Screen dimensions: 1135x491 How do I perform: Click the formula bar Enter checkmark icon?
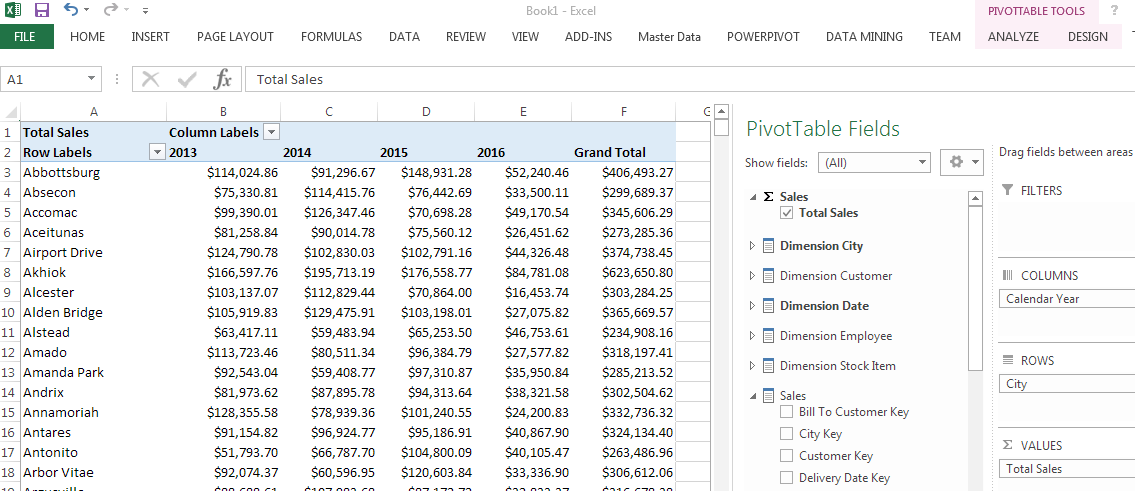[187, 79]
